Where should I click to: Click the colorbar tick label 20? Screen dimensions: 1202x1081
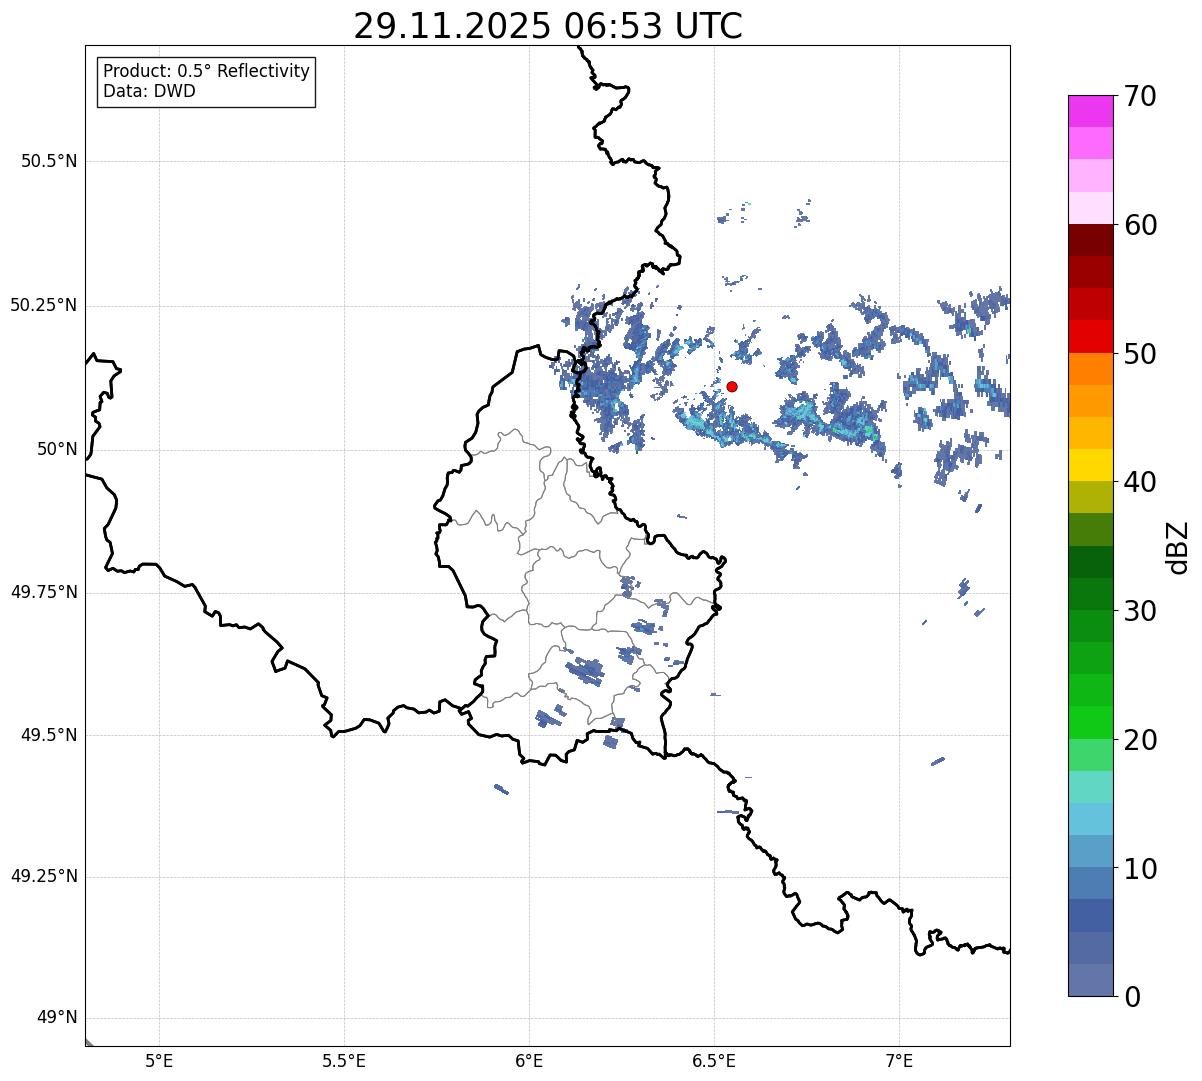click(x=1140, y=740)
